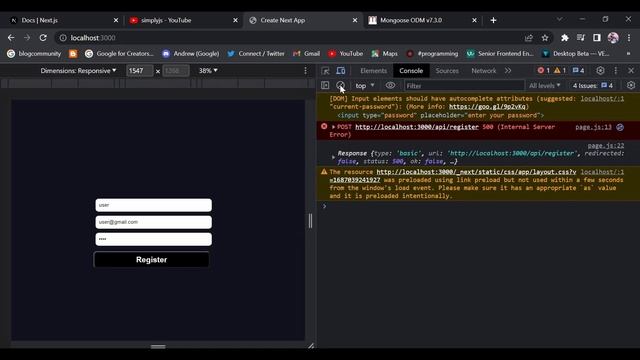Click the username input containing user
The width and height of the screenshot is (640, 360).
click(153, 205)
